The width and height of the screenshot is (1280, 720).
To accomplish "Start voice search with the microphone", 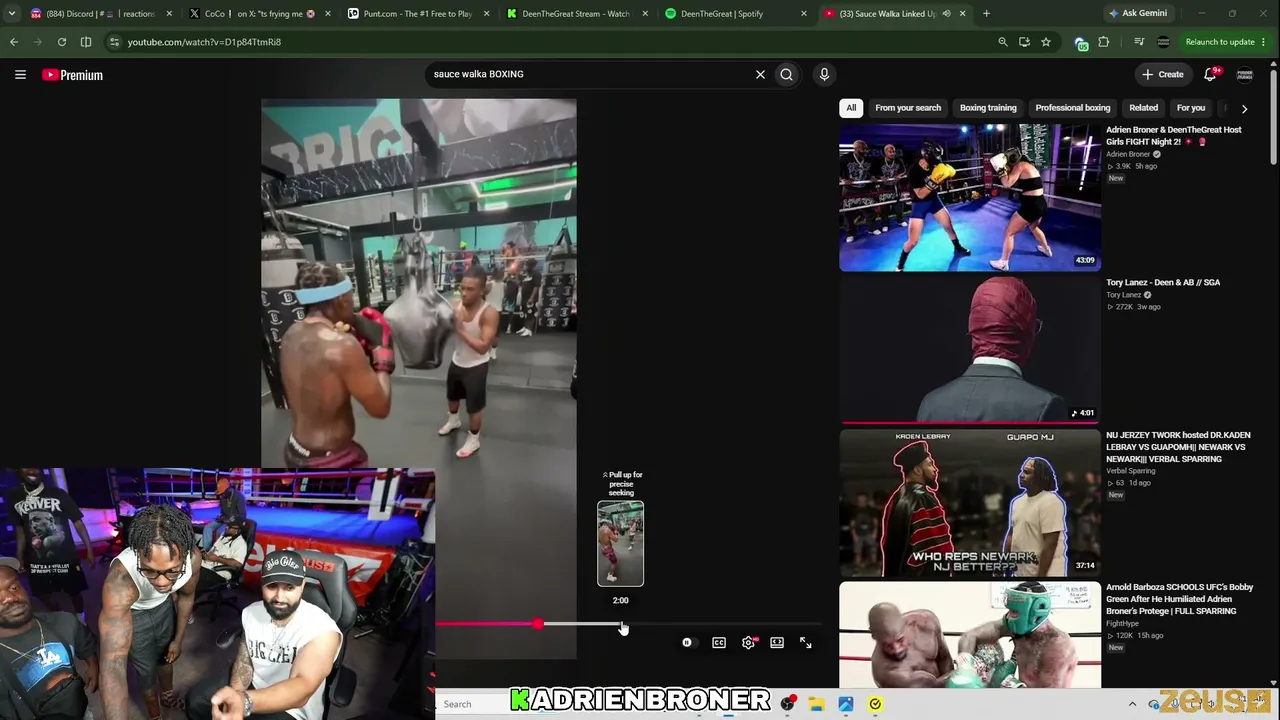I will coord(824,74).
